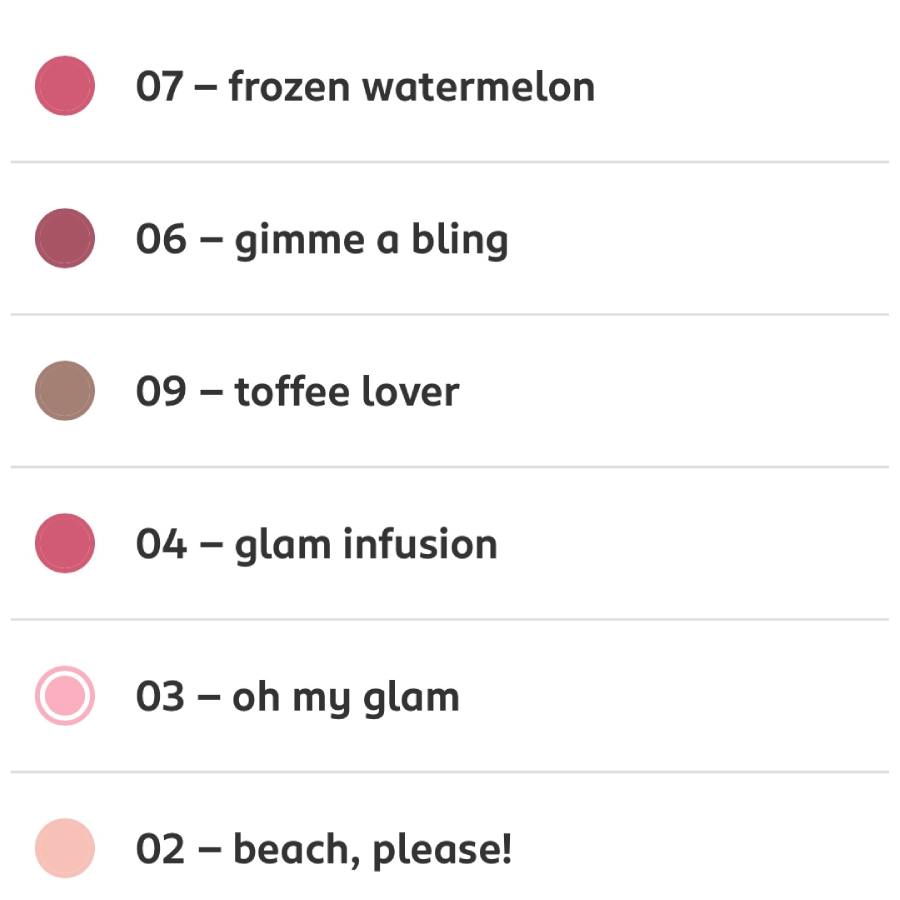Select the beach, please! peach swatch
This screenshot has height=900, width=900.
(65, 848)
